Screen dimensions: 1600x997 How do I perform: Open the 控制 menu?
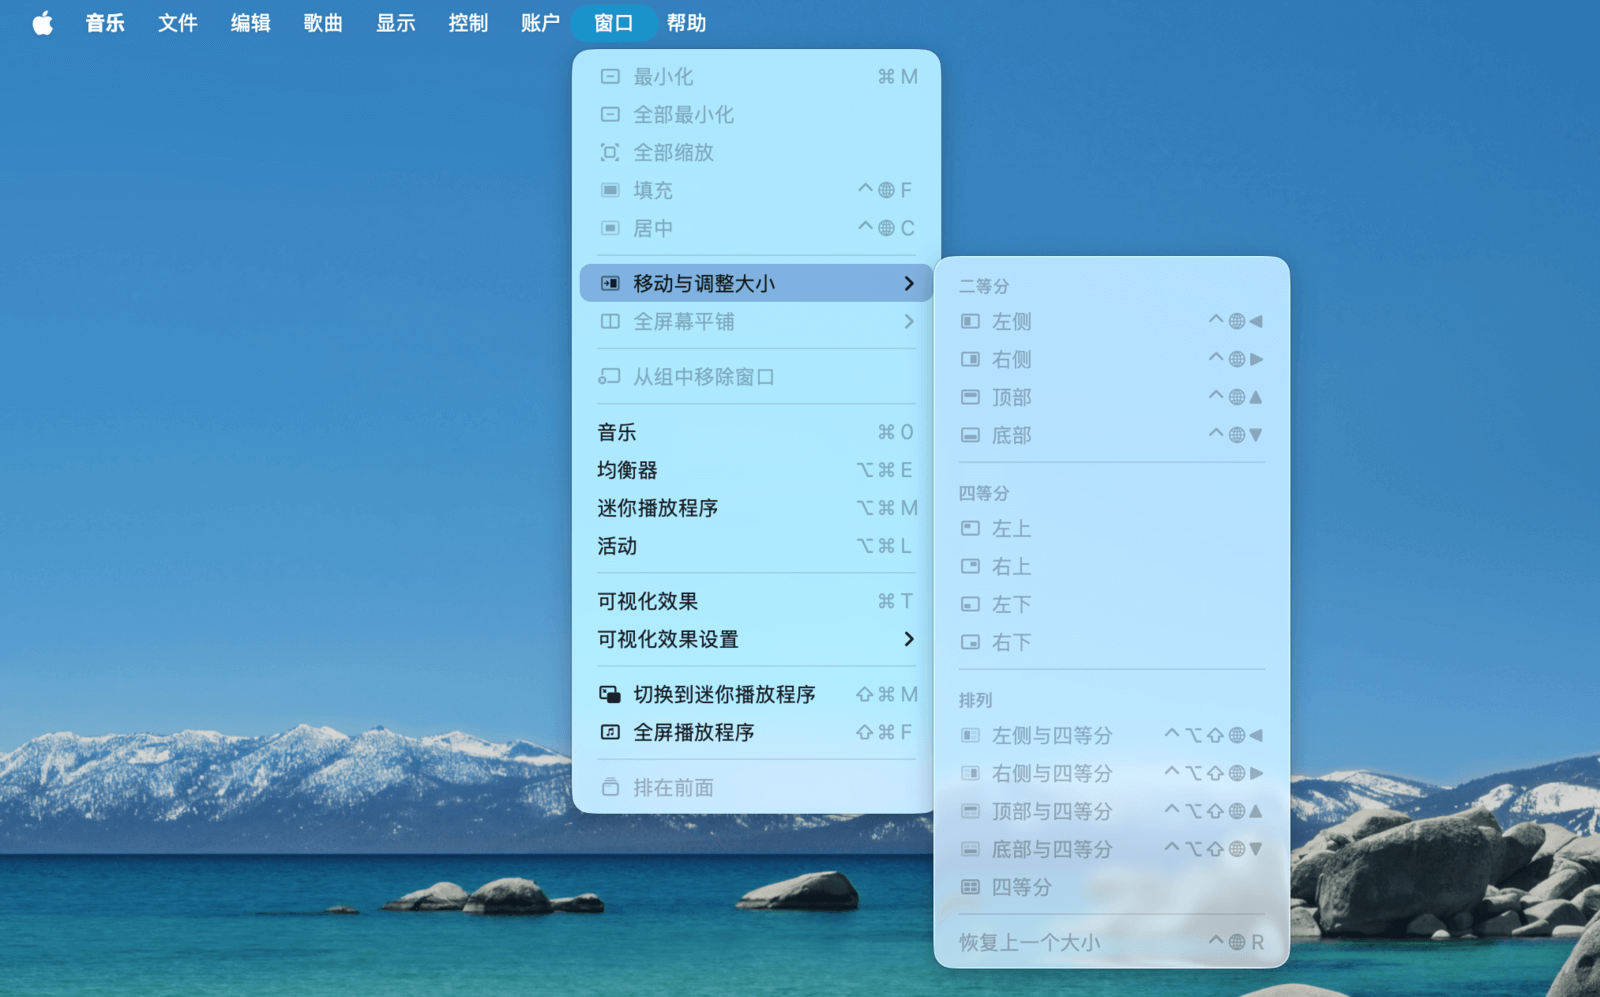(467, 23)
